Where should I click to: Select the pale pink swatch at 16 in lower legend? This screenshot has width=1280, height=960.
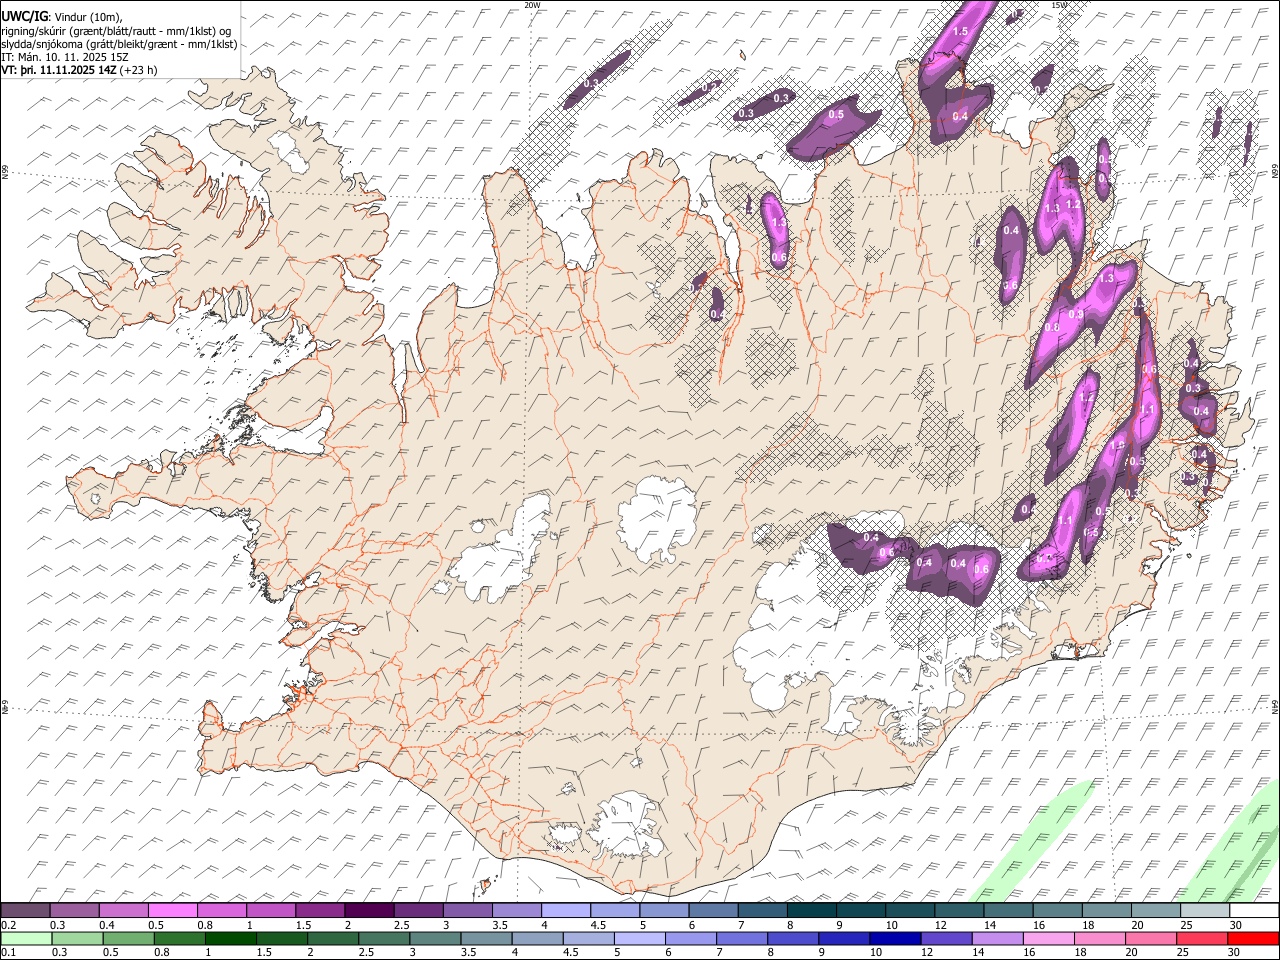pyautogui.click(x=1048, y=938)
